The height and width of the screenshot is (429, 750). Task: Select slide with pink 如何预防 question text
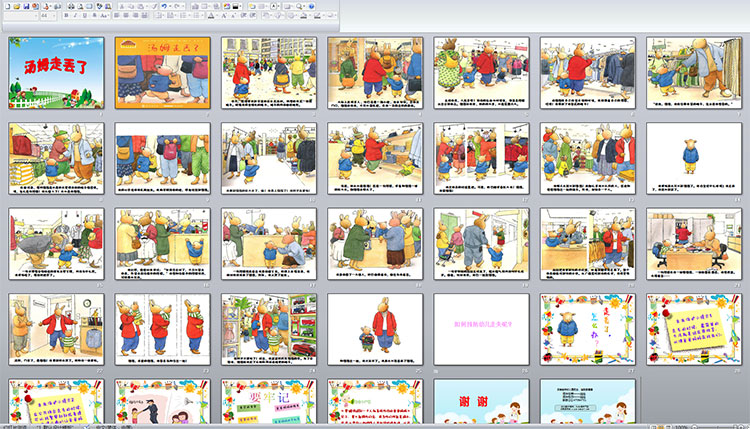point(481,330)
